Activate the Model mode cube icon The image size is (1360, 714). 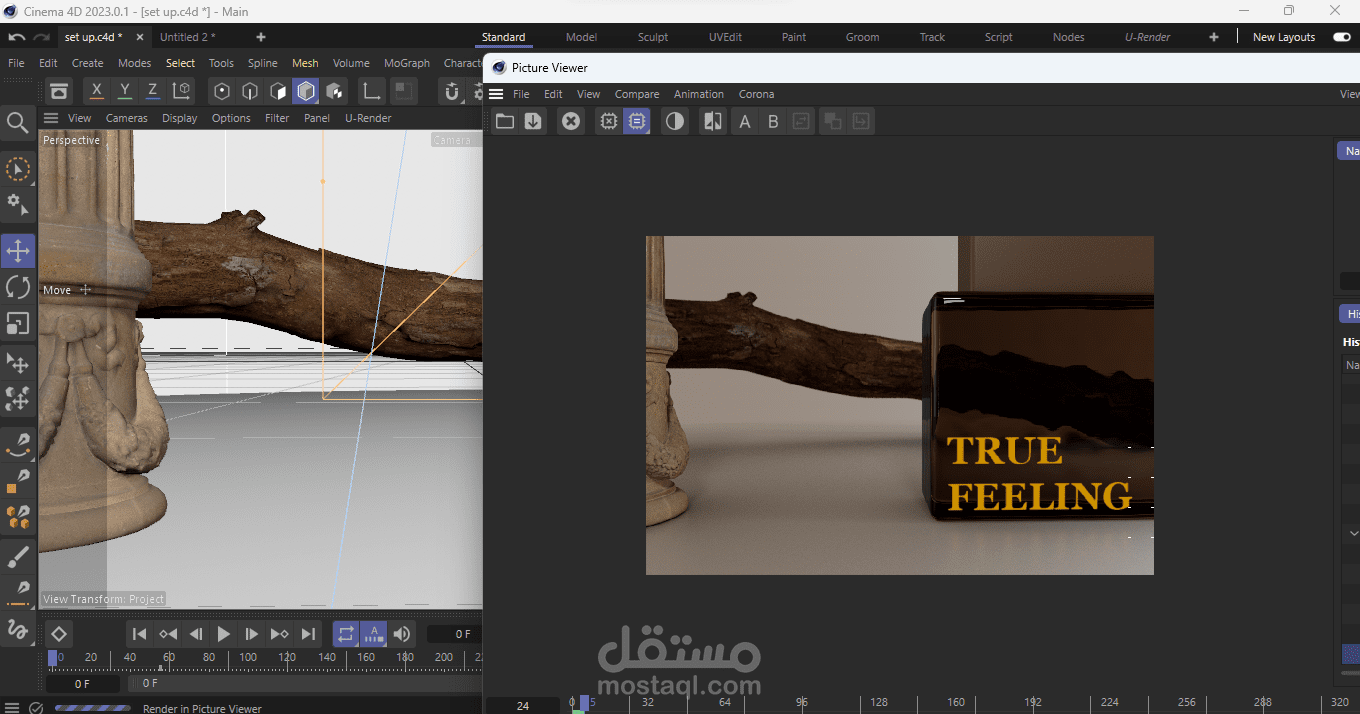pyautogui.click(x=306, y=91)
